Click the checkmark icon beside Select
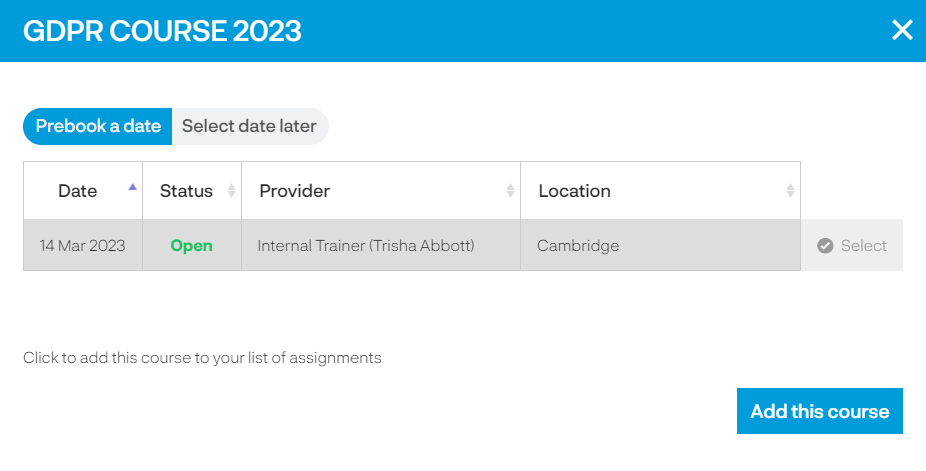Image resolution: width=926 pixels, height=471 pixels. tap(825, 246)
